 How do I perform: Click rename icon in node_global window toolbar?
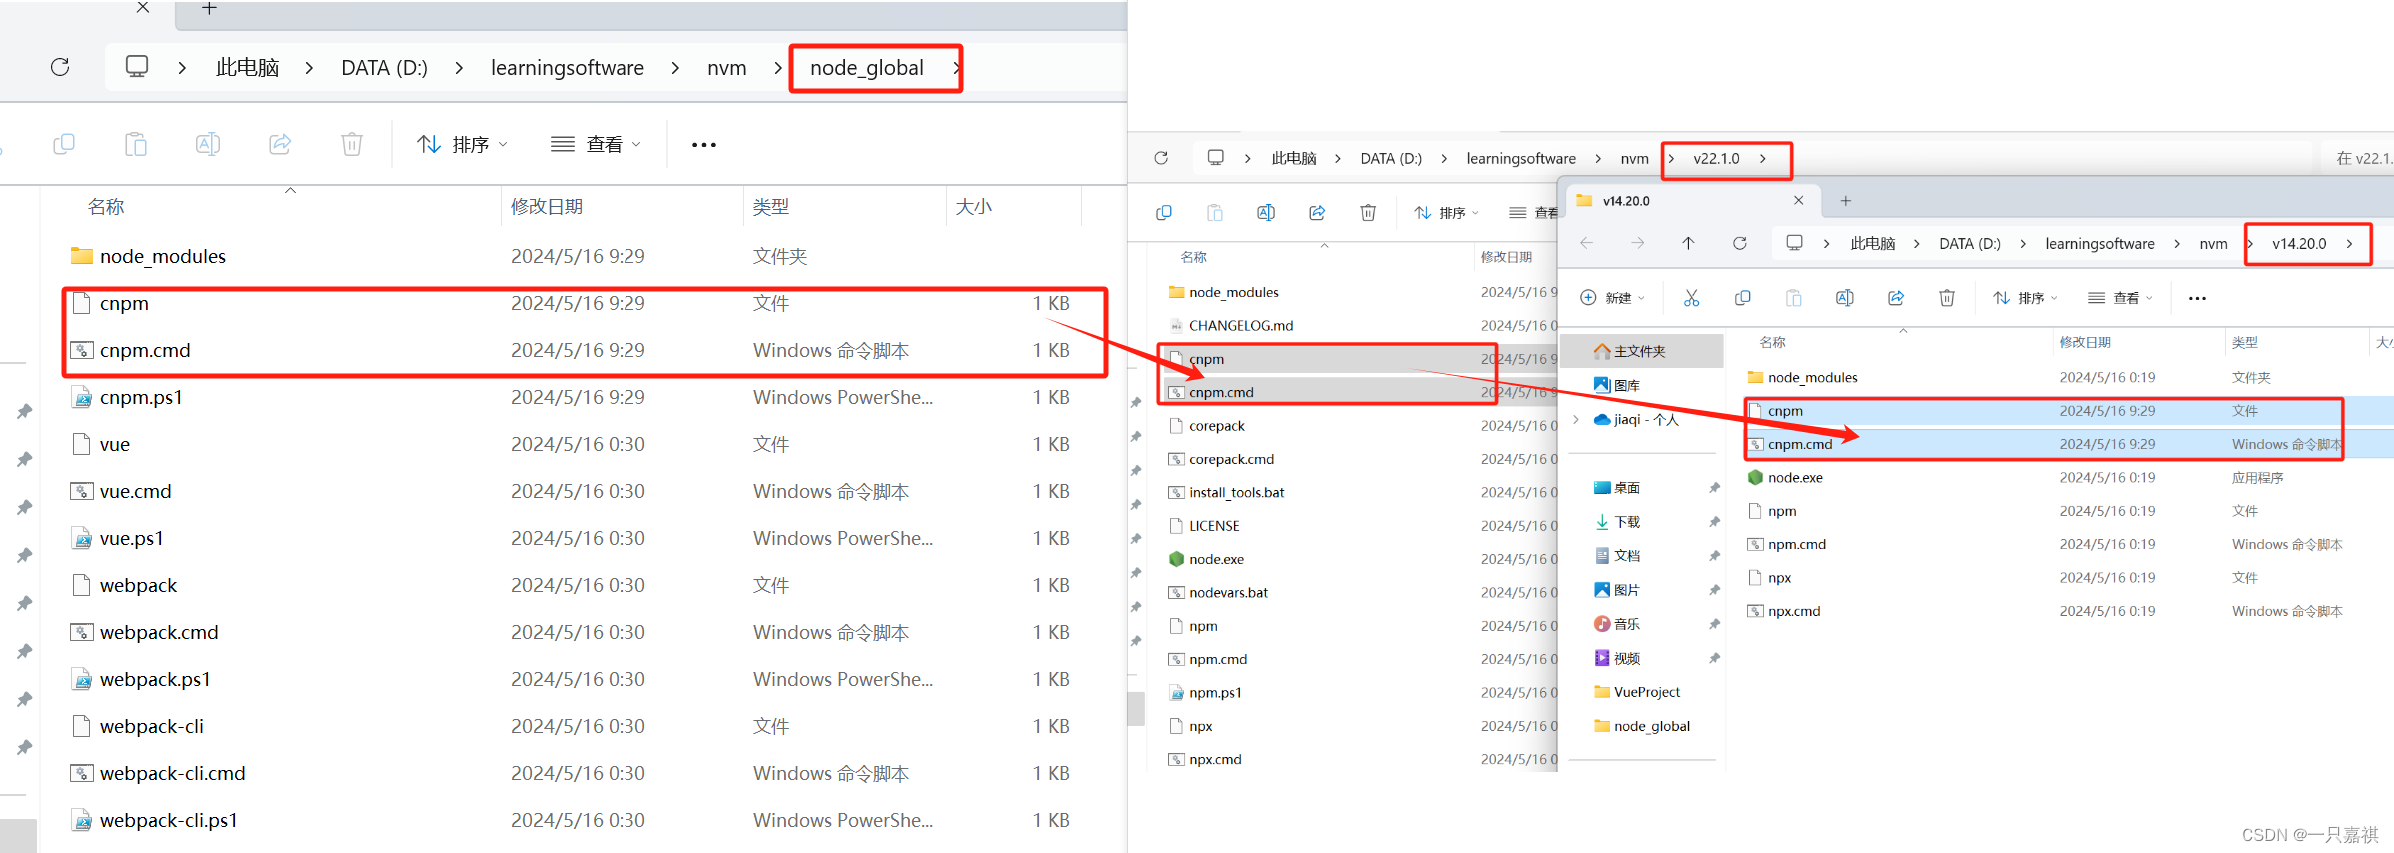[208, 144]
